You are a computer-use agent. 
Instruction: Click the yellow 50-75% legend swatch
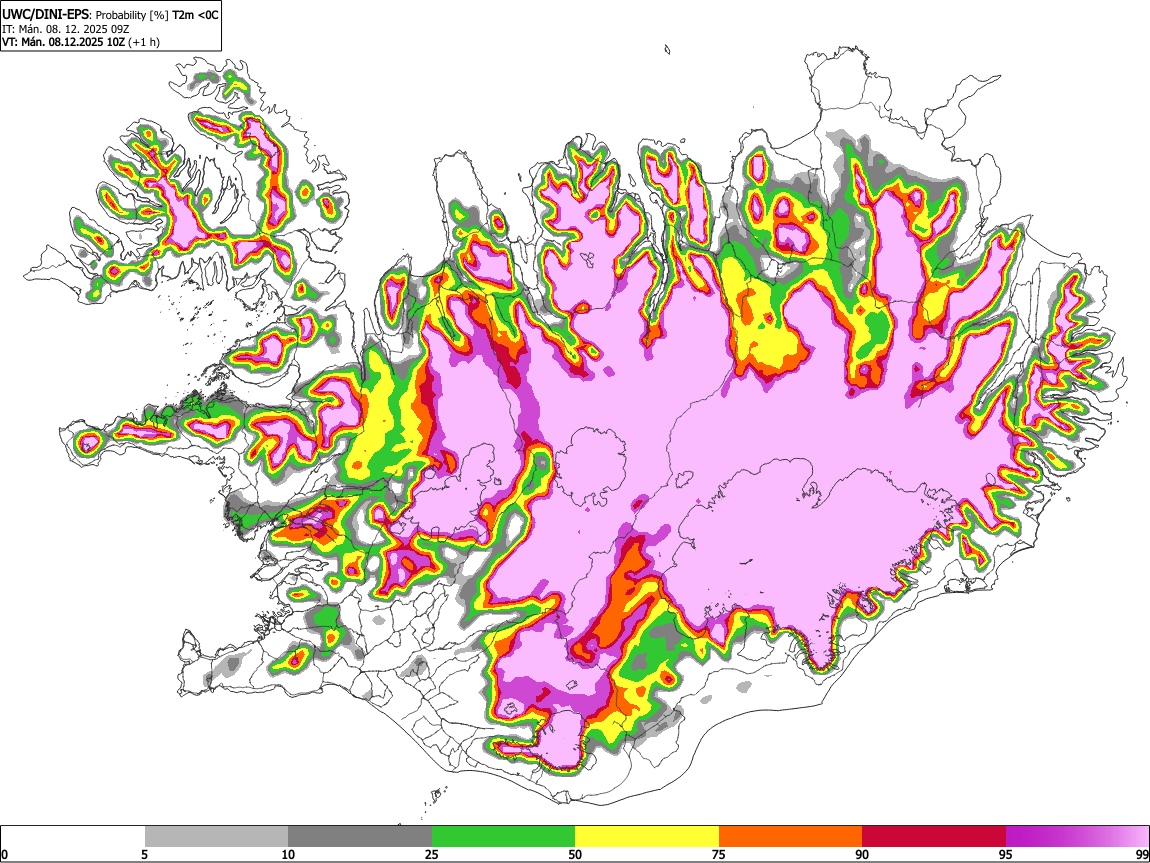click(647, 836)
